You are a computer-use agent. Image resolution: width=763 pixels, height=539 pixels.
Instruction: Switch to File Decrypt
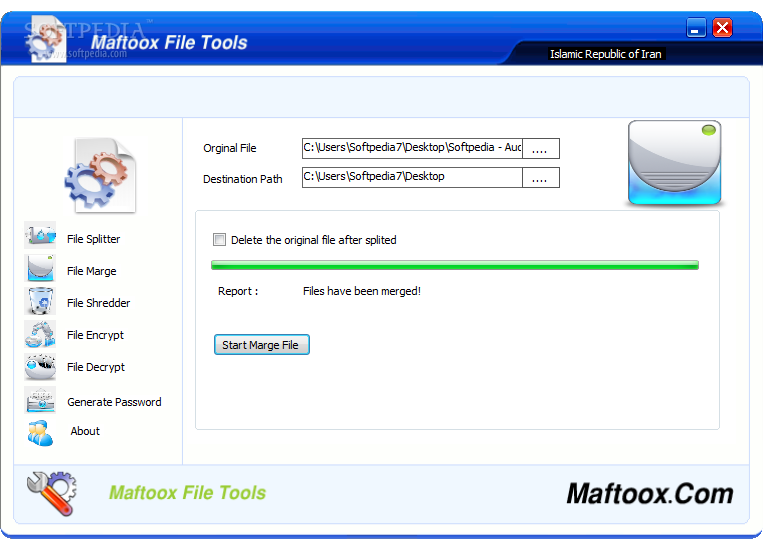96,367
